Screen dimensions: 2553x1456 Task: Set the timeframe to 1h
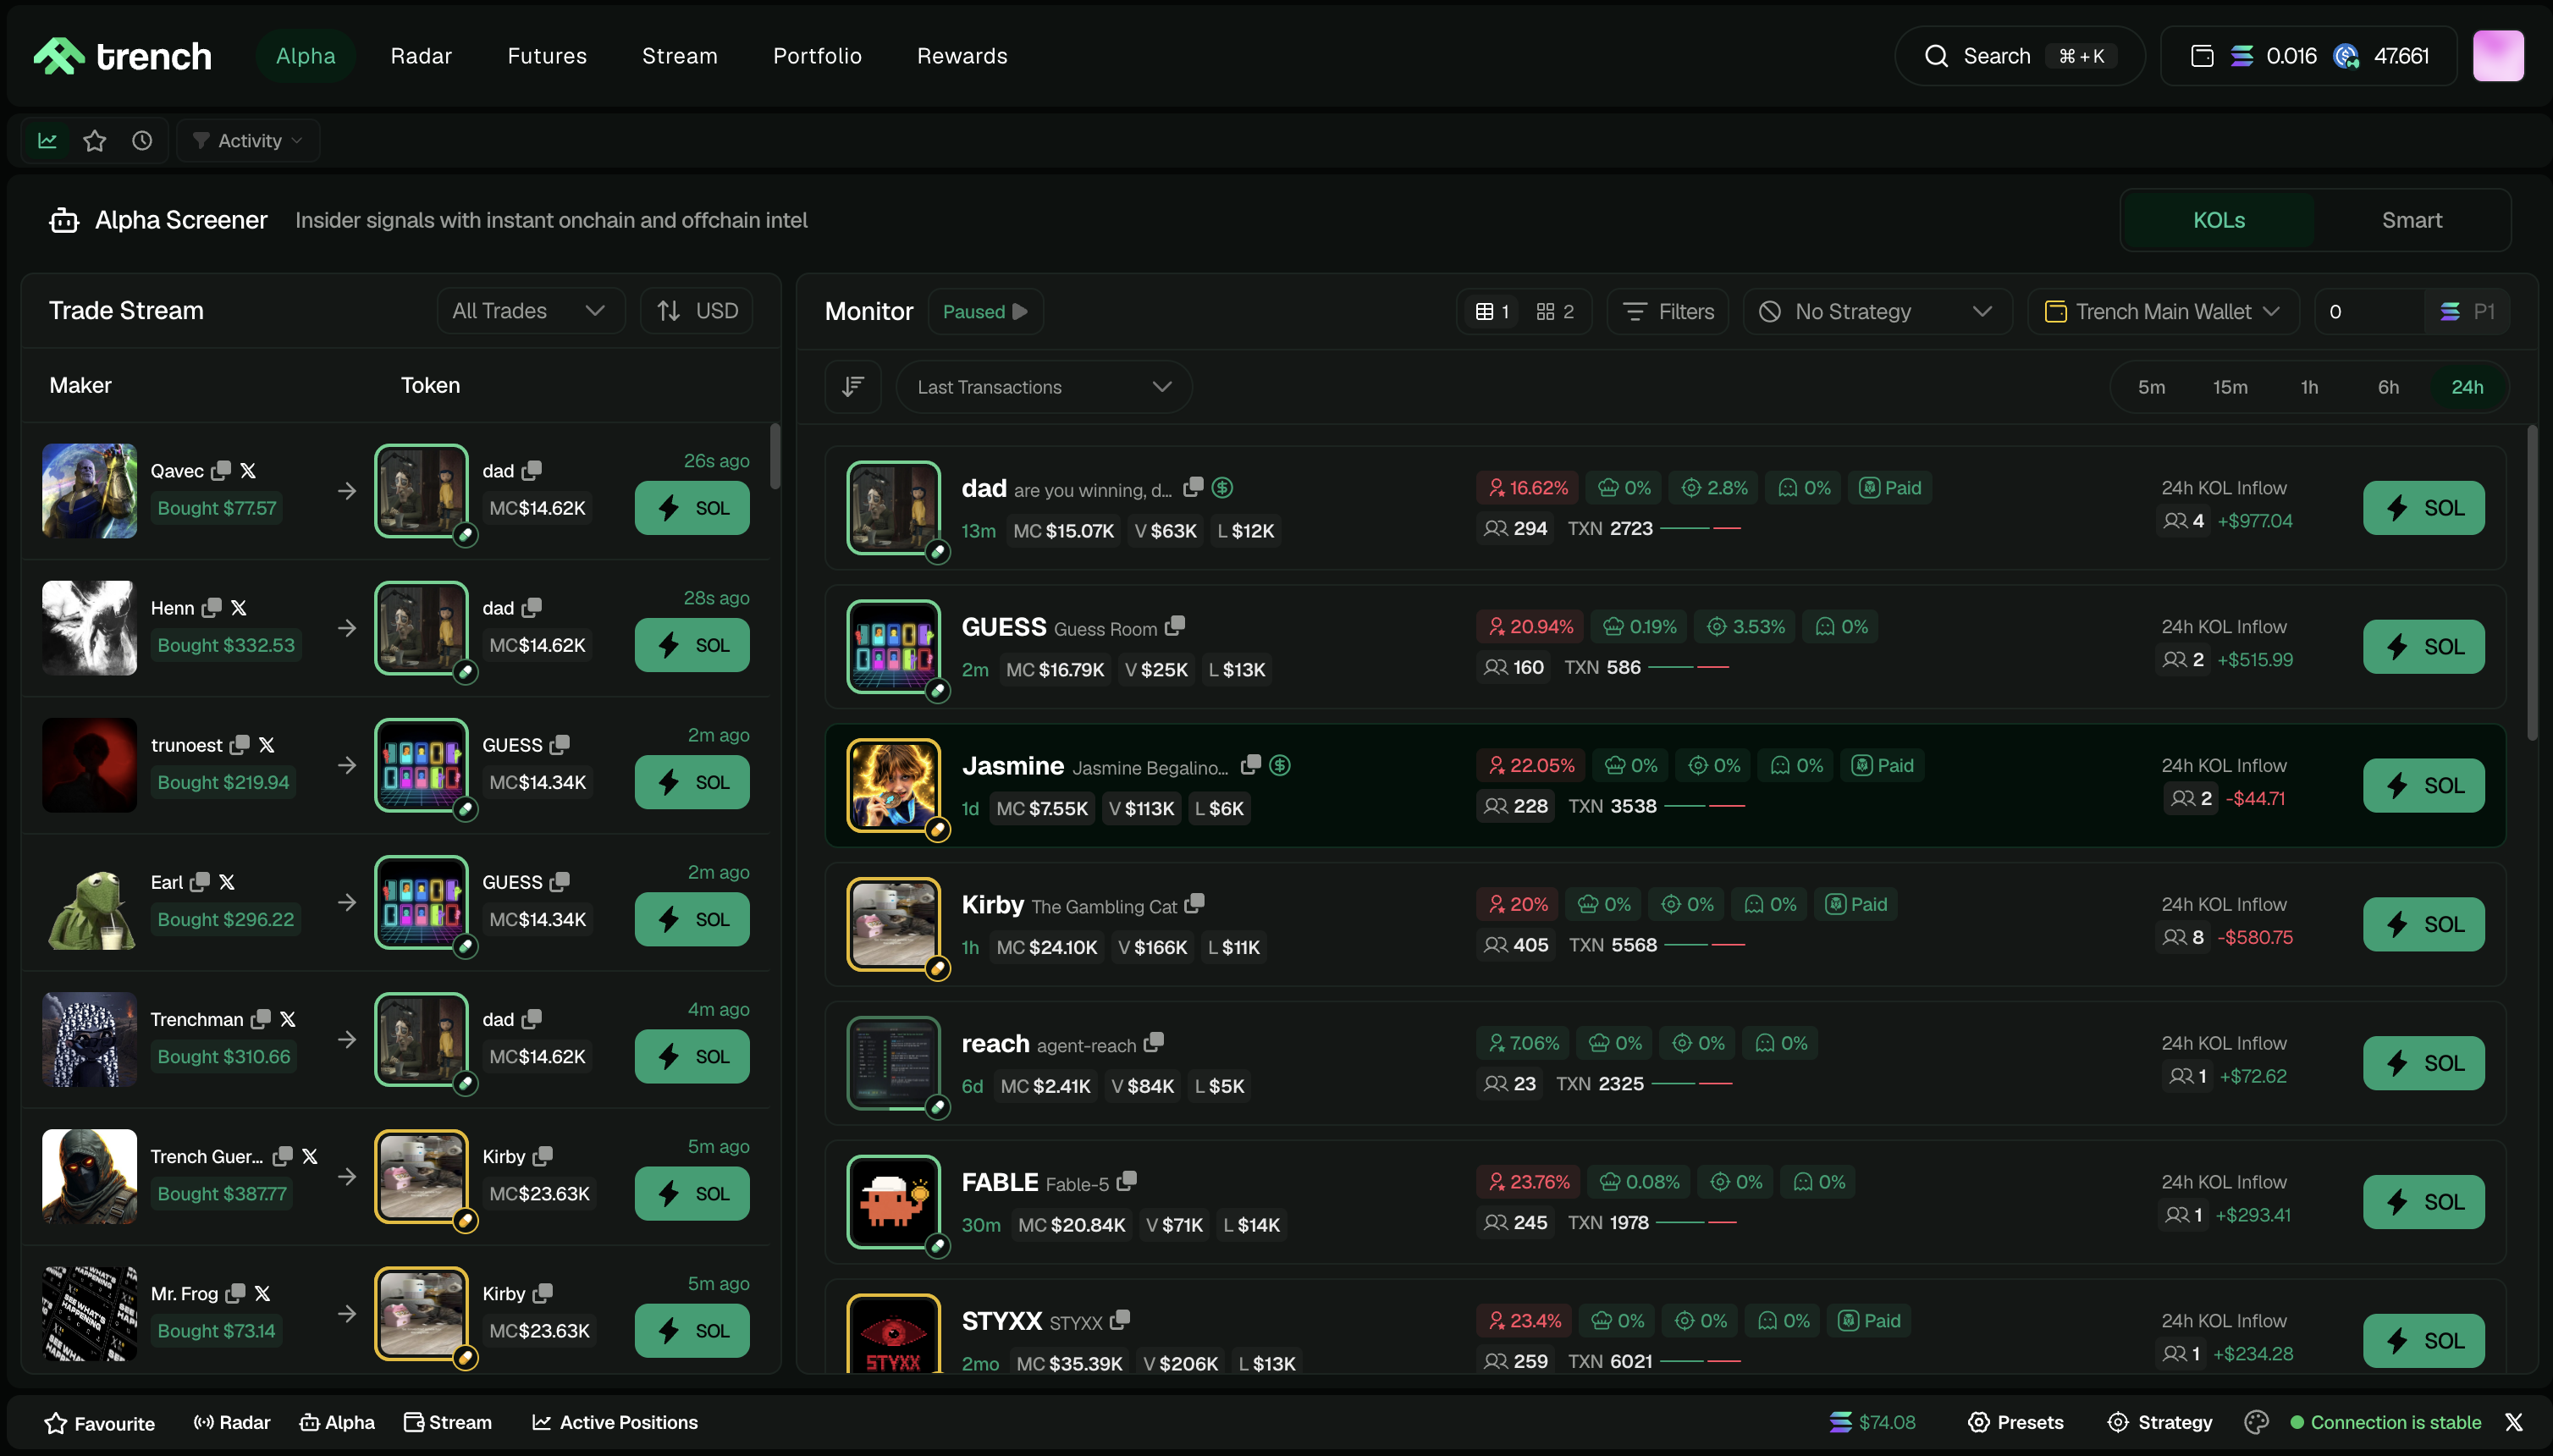pyautogui.click(x=2309, y=387)
